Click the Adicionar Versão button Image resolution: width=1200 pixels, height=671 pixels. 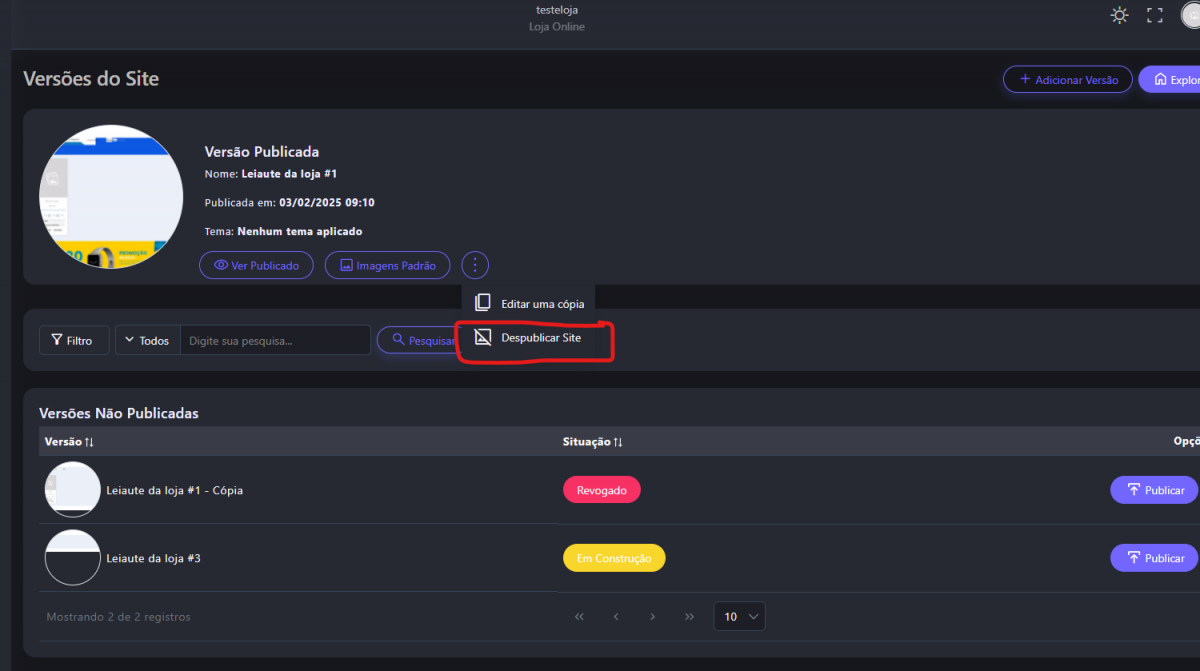(1067, 80)
